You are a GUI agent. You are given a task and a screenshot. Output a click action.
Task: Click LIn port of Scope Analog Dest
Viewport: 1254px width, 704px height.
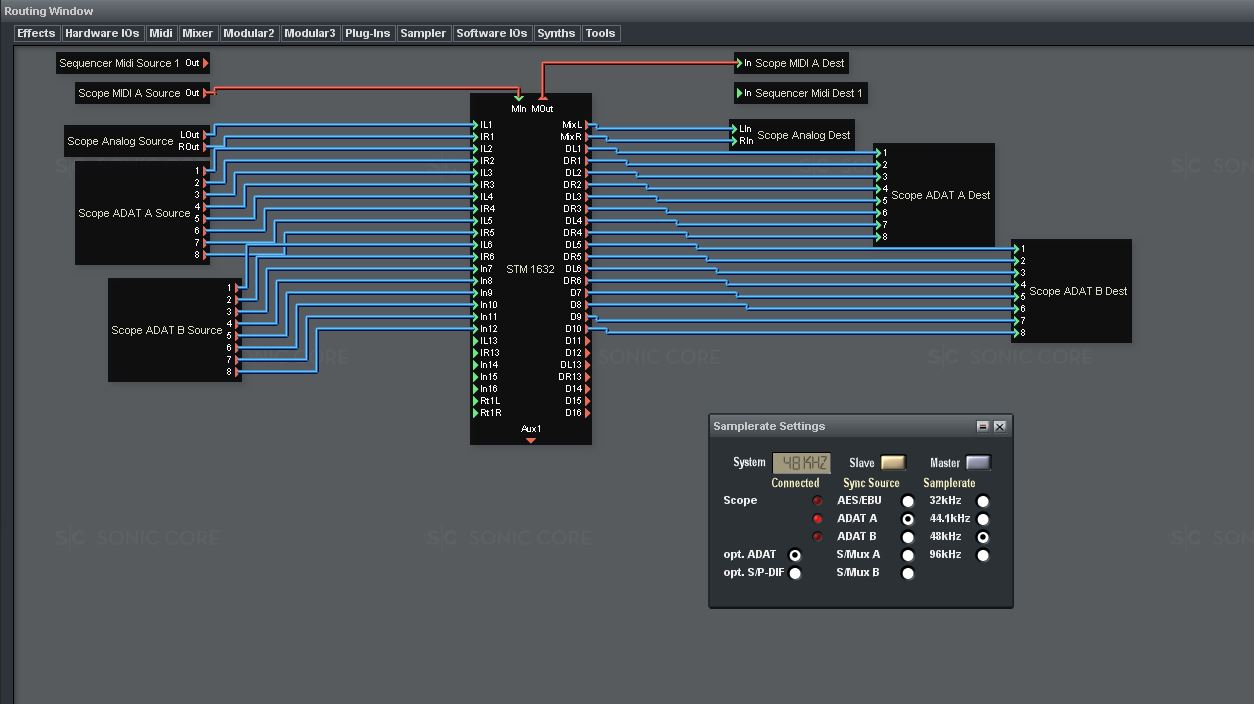(735, 129)
